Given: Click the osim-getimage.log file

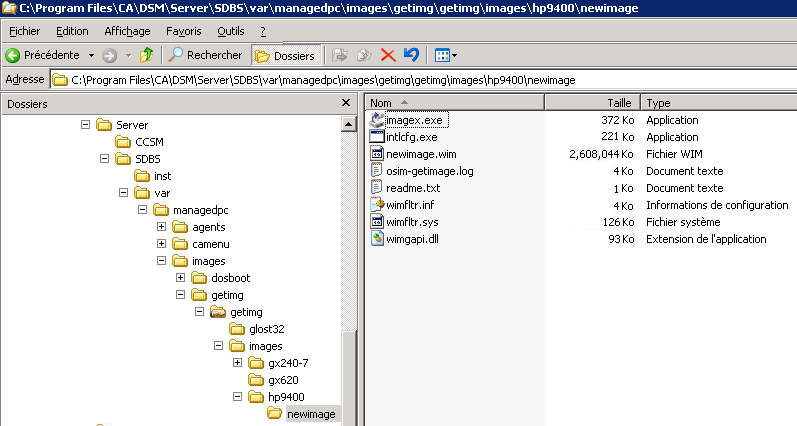Looking at the screenshot, I should point(428,171).
